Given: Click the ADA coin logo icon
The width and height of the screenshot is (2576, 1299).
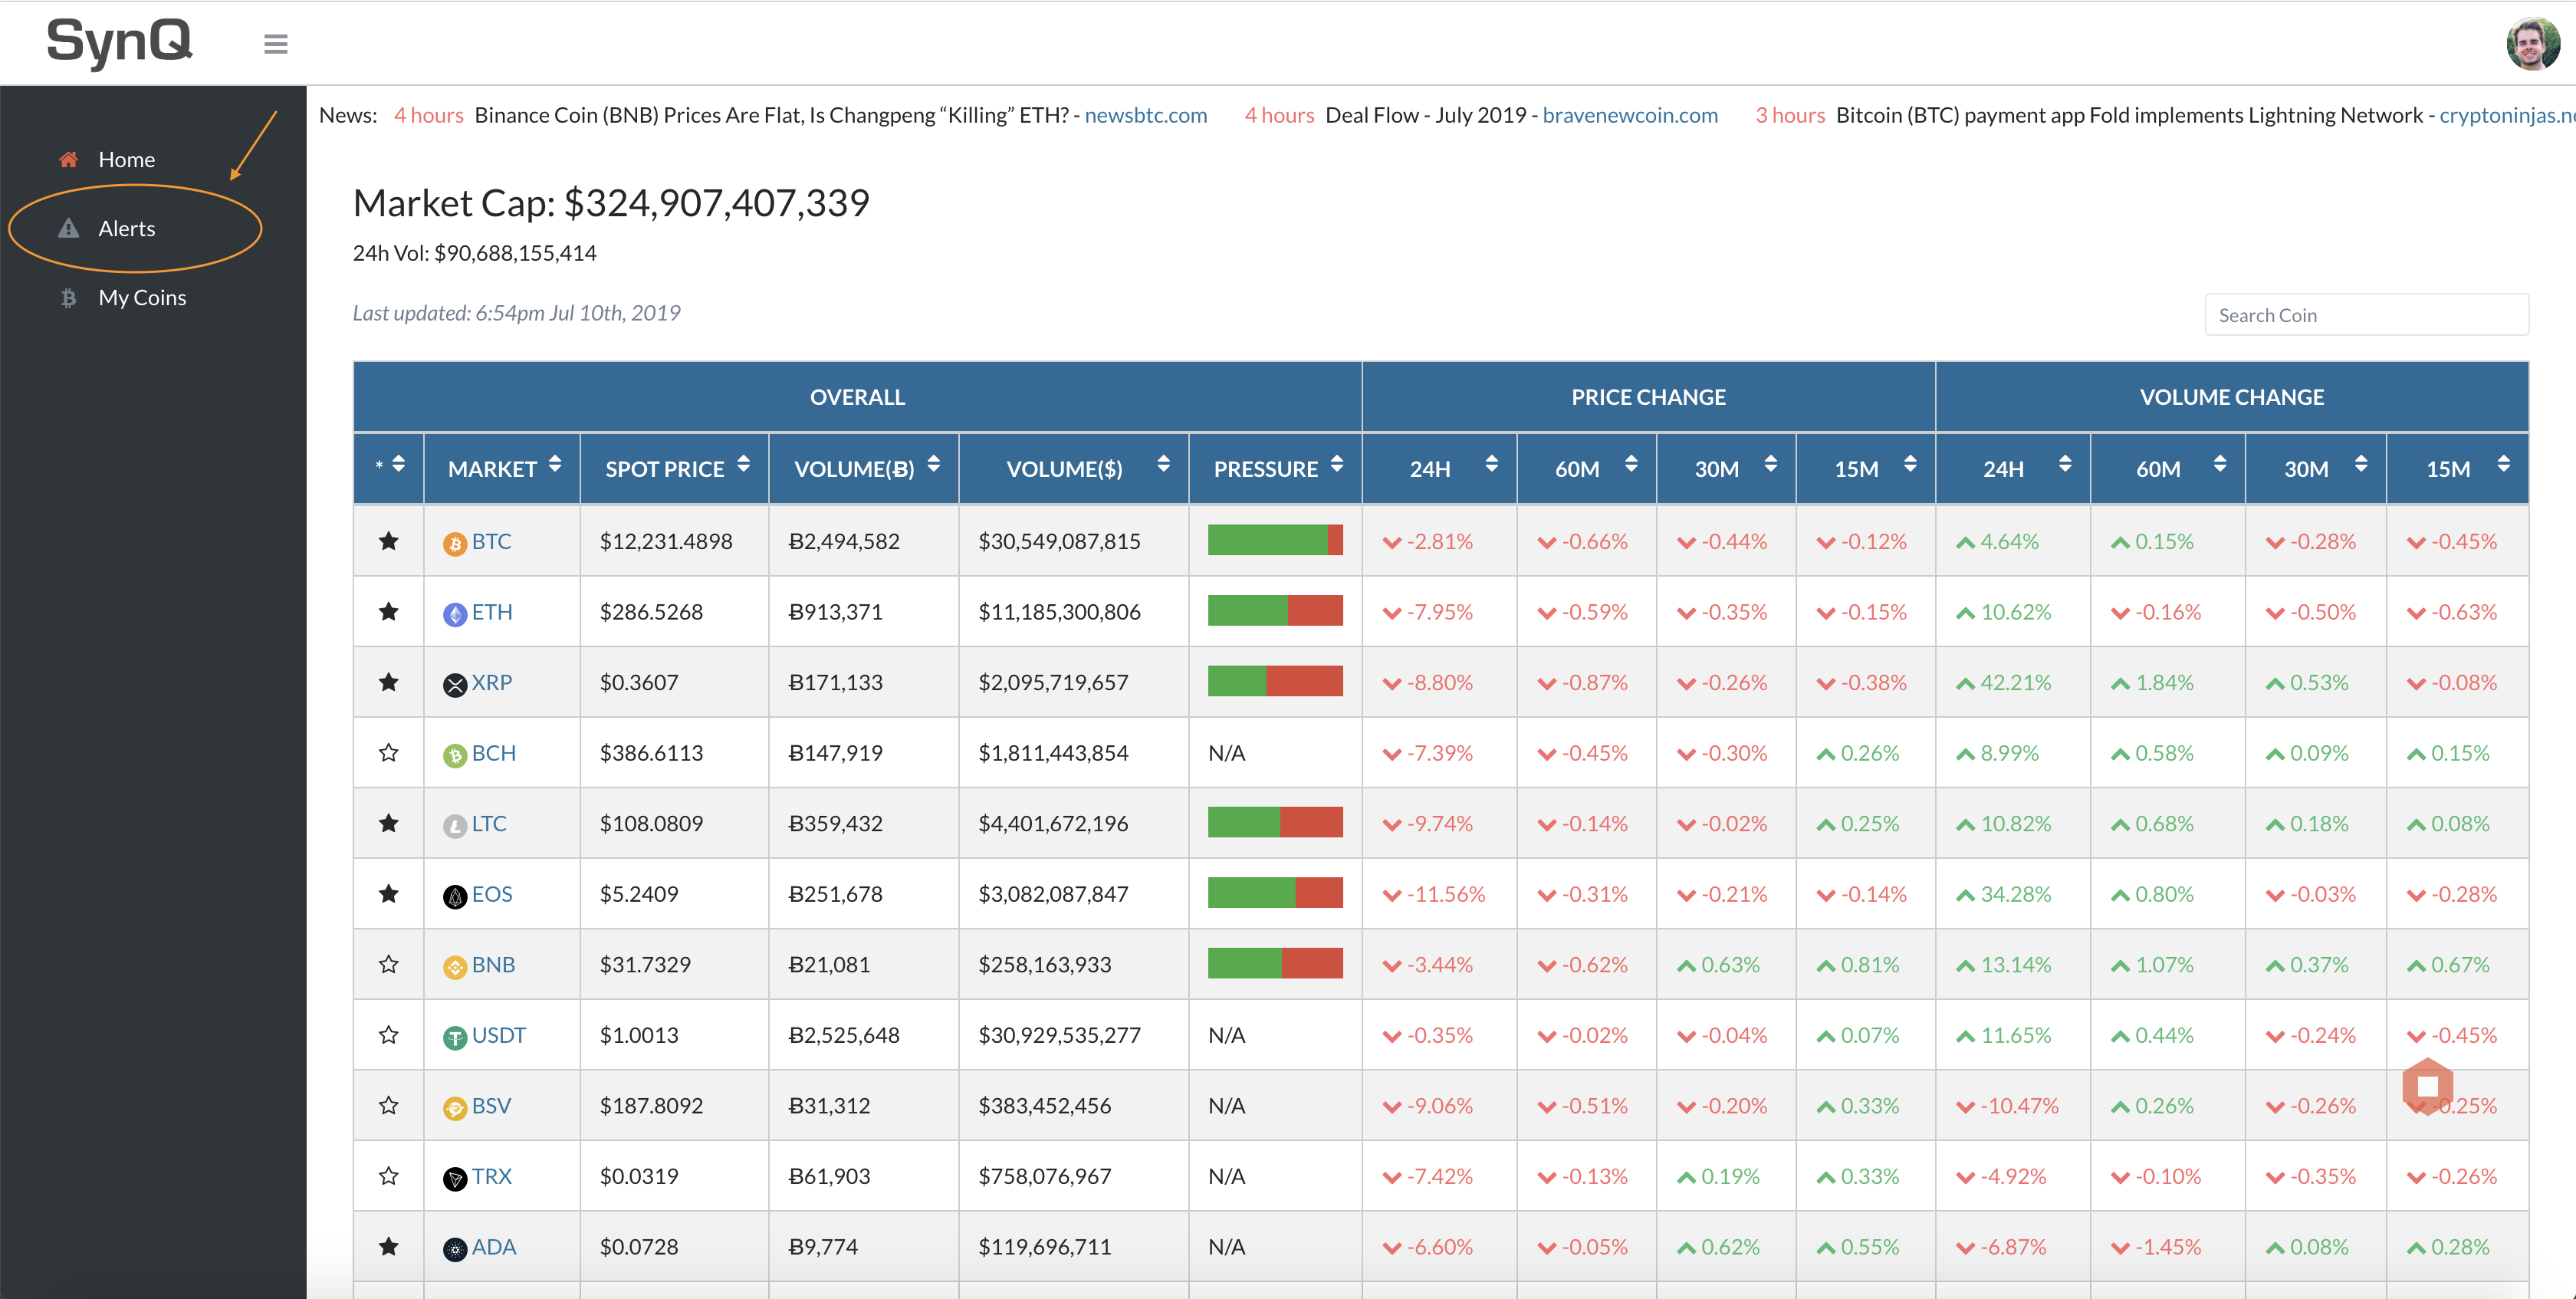Looking at the screenshot, I should (455, 1249).
